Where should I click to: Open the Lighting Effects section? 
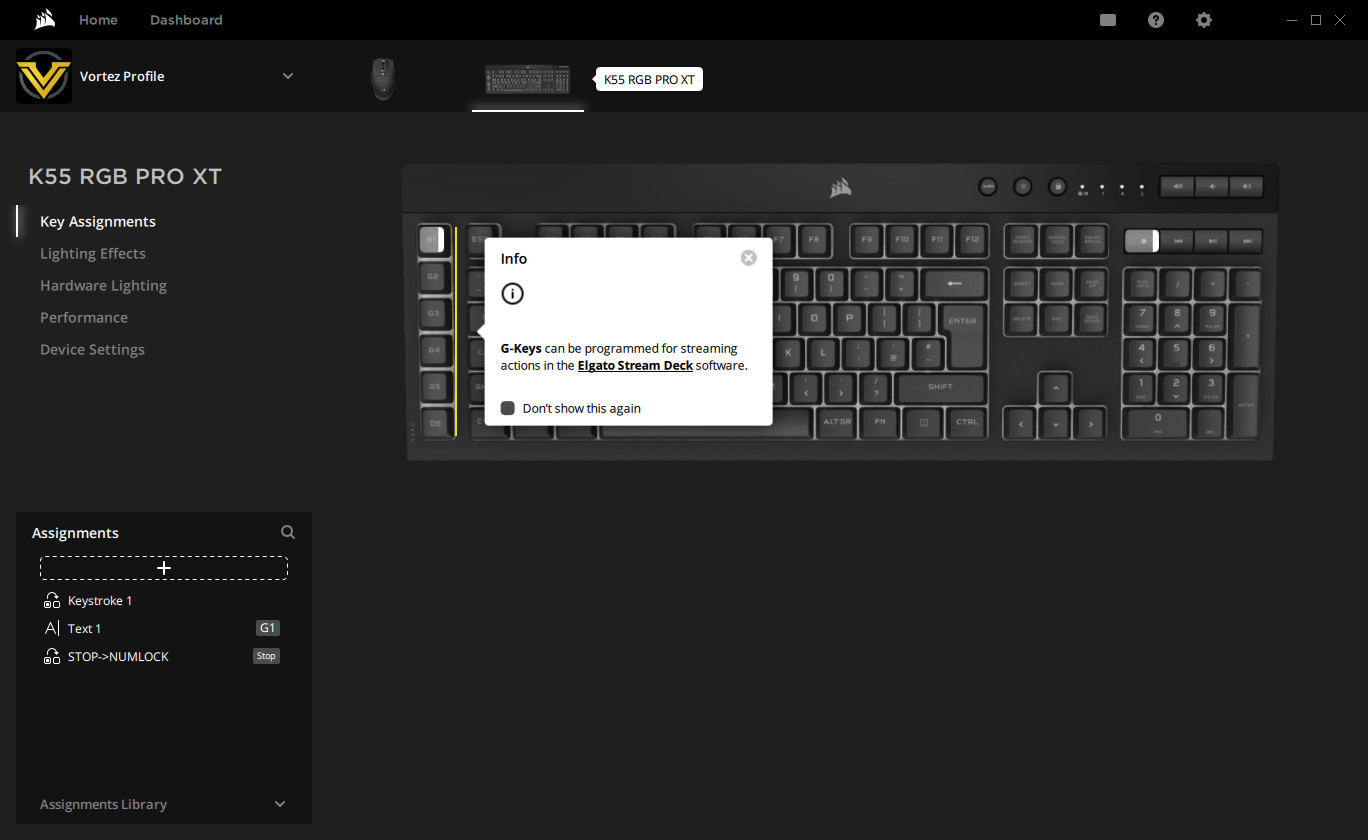pos(93,253)
